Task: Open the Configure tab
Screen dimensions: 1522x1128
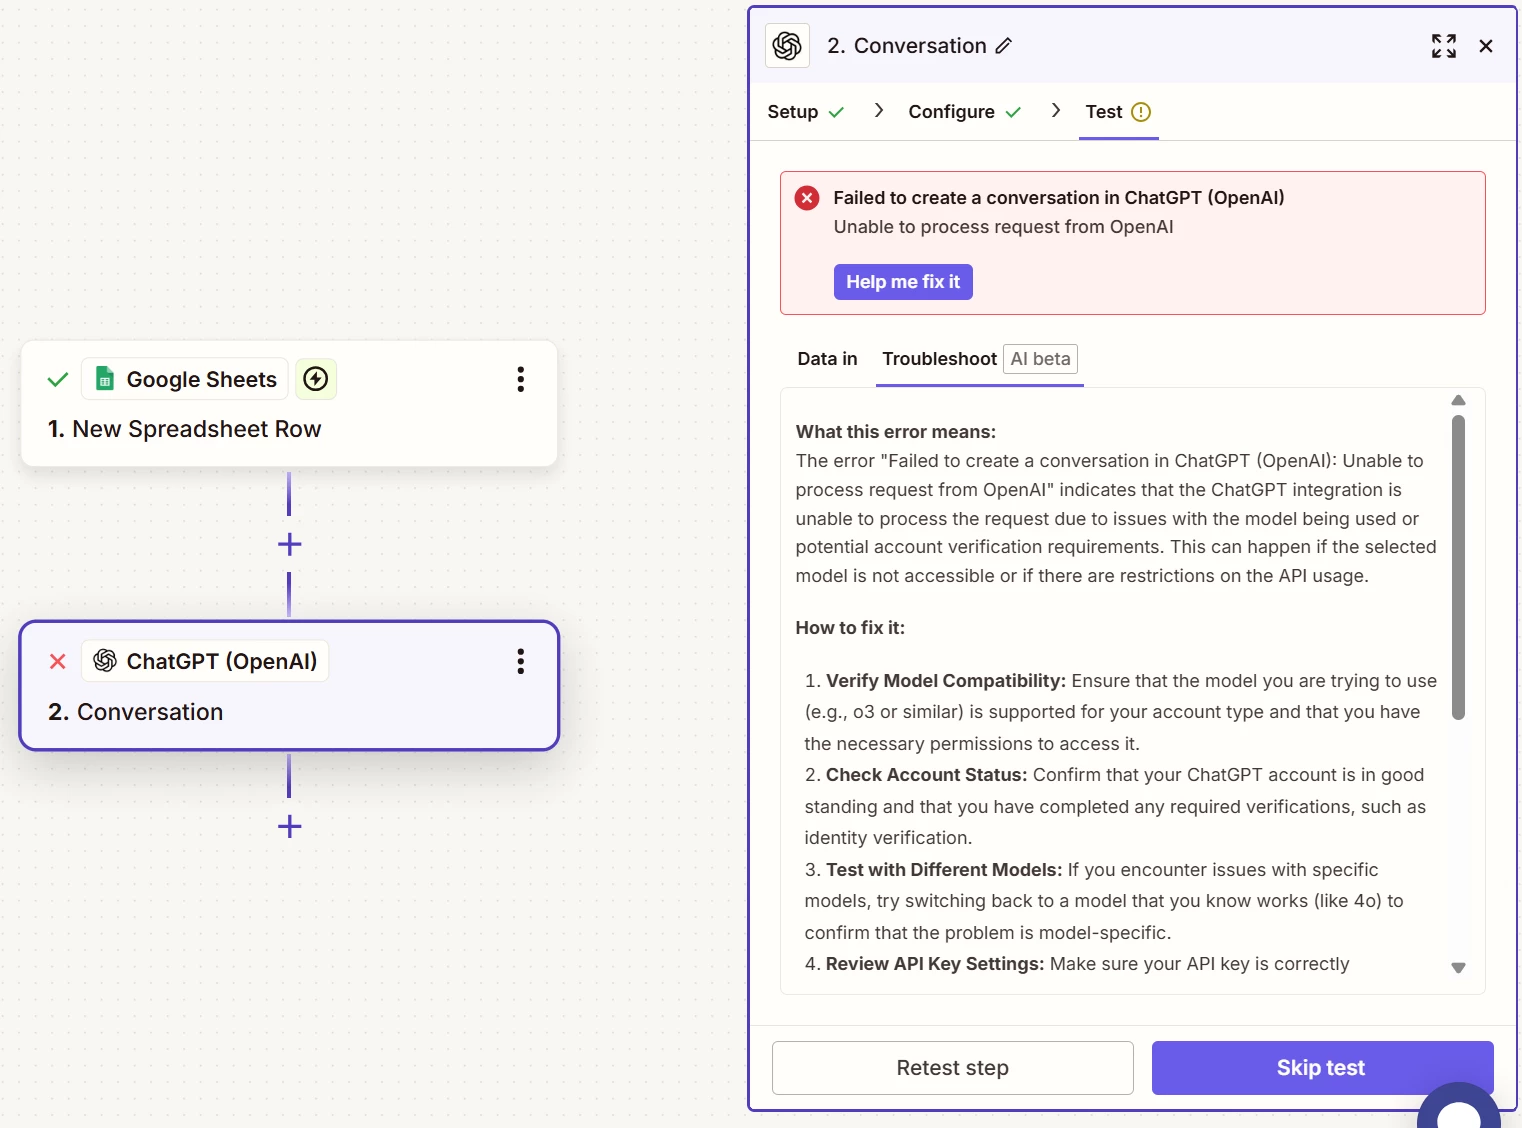Action: [x=964, y=112]
